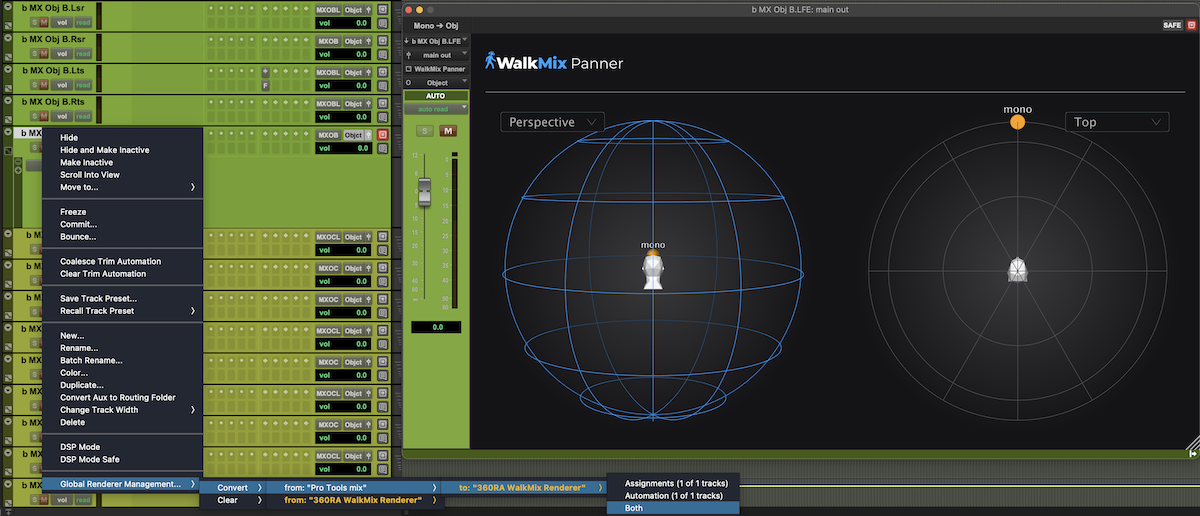
Task: Open the Top view dropdown
Action: click(x=1116, y=122)
